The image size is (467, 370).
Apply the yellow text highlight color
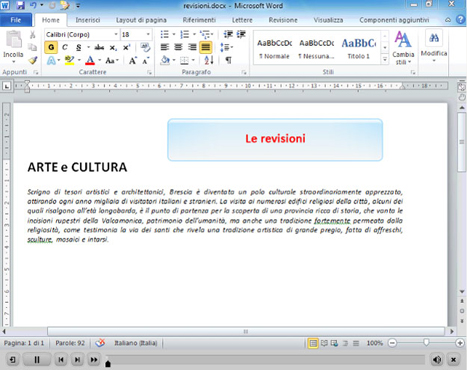[x=69, y=60]
